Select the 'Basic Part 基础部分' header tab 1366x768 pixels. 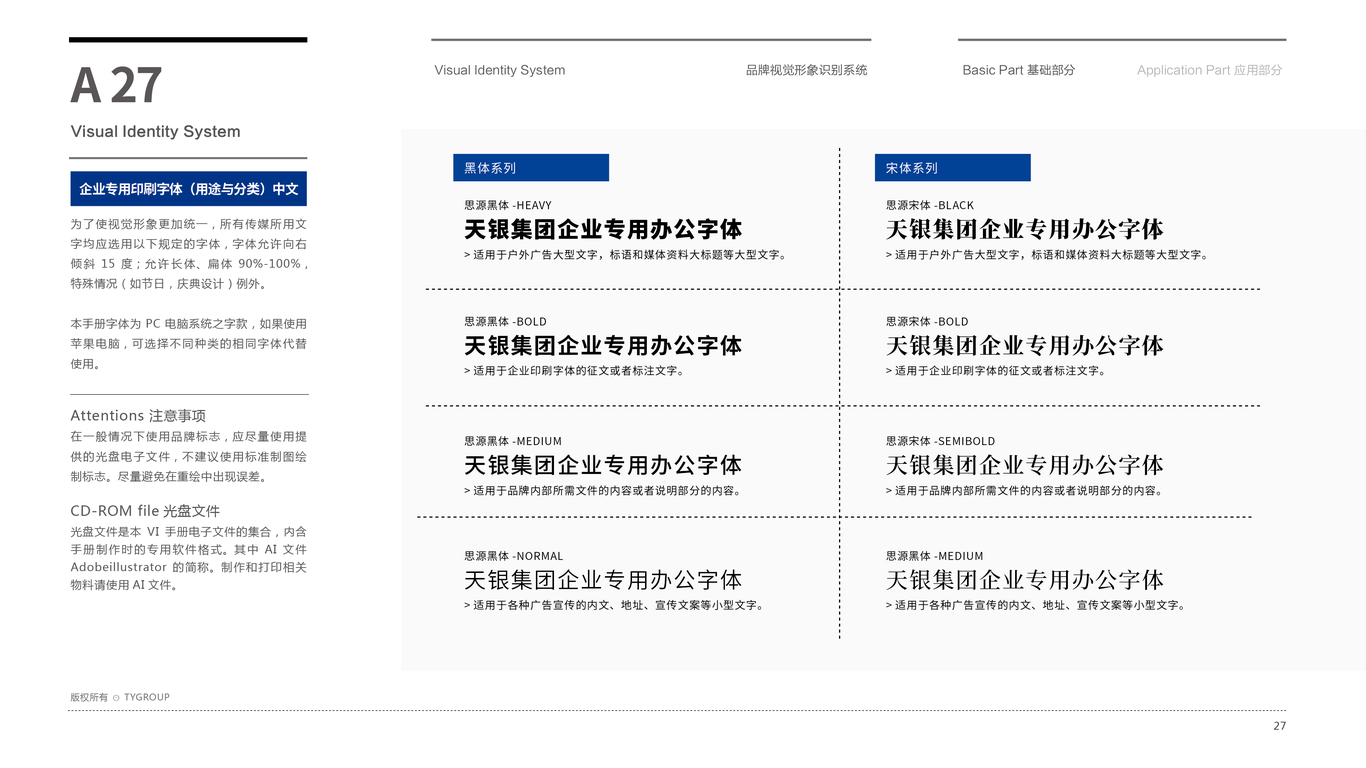(x=1019, y=70)
